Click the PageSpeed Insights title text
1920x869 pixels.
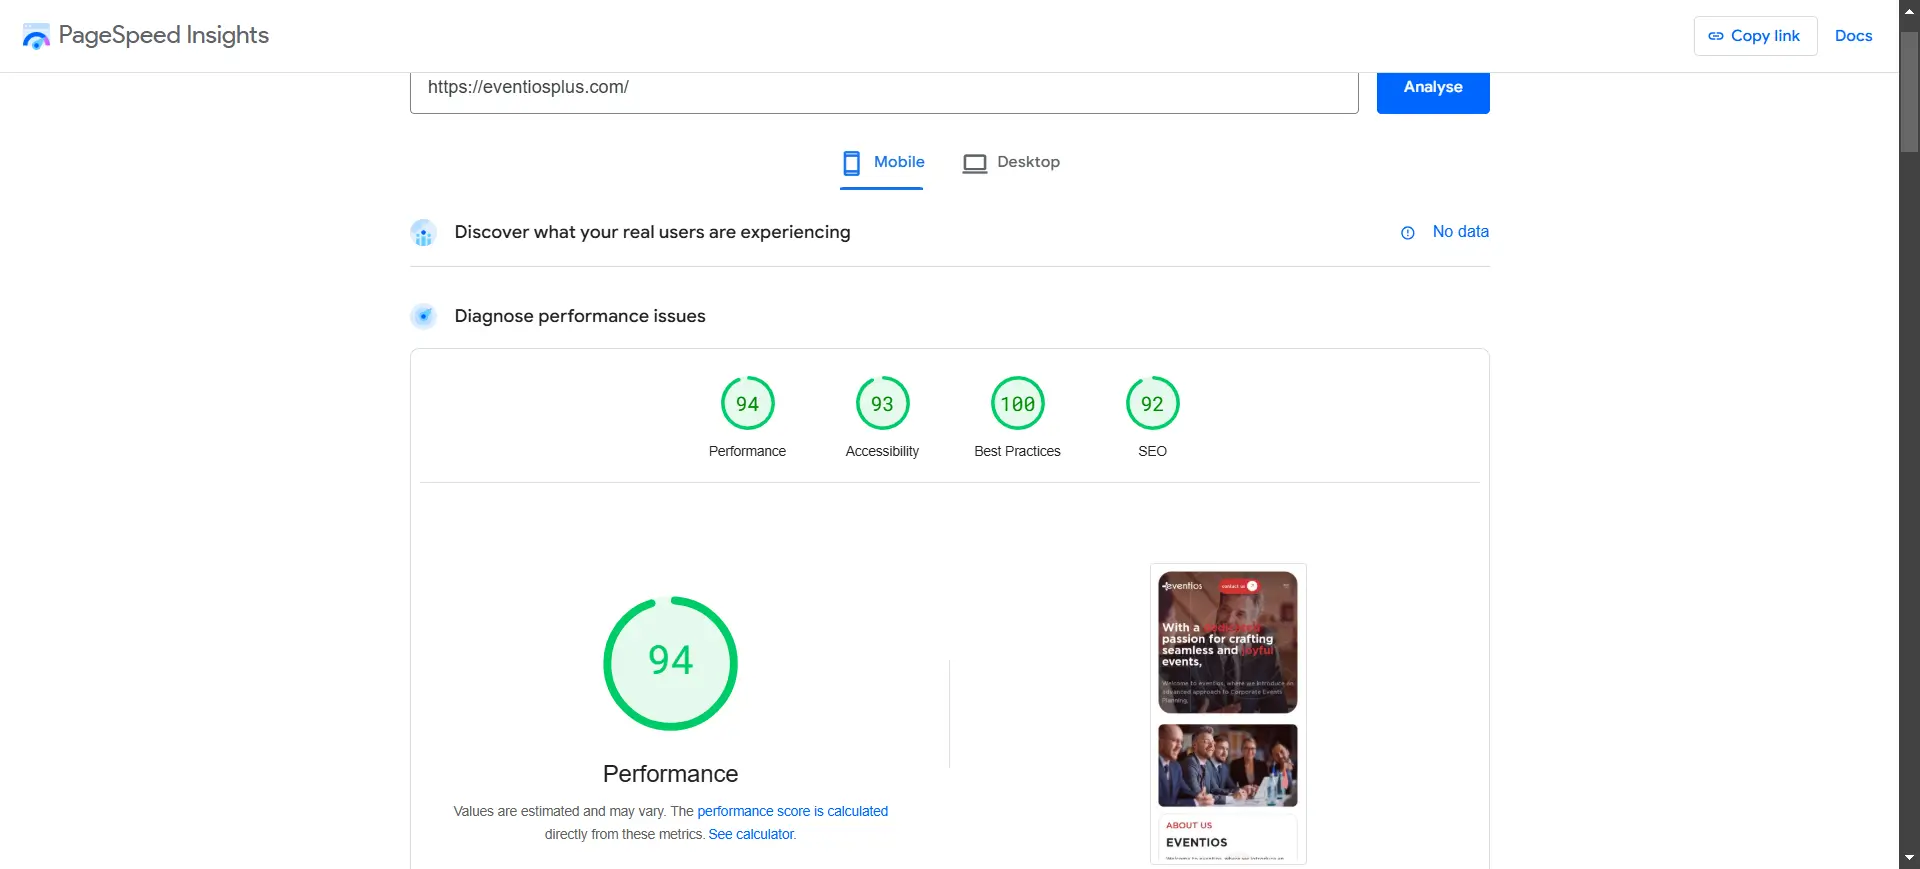pyautogui.click(x=164, y=35)
